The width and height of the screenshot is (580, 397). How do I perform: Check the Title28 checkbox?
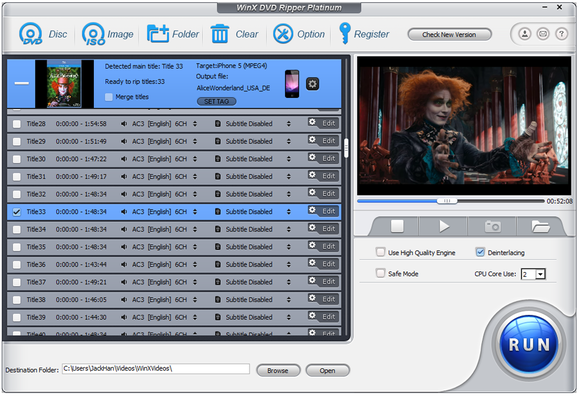(17, 124)
